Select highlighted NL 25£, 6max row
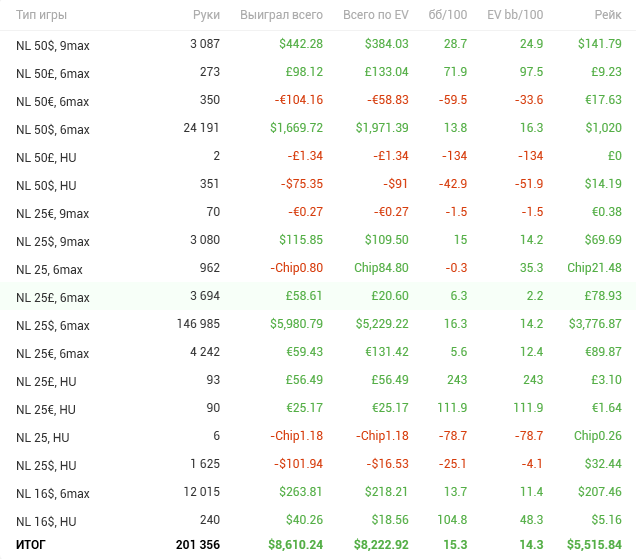The width and height of the screenshot is (636, 559). [318, 296]
